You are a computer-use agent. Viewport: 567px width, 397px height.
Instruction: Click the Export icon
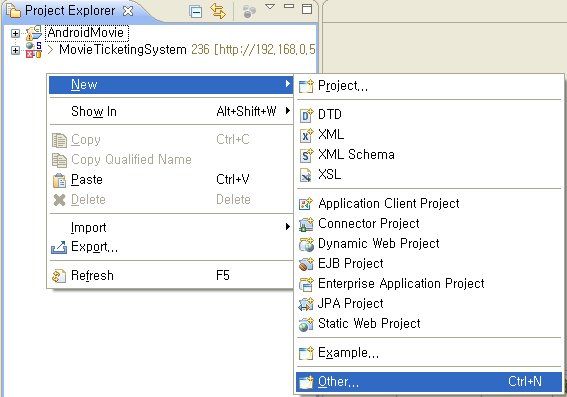59,247
